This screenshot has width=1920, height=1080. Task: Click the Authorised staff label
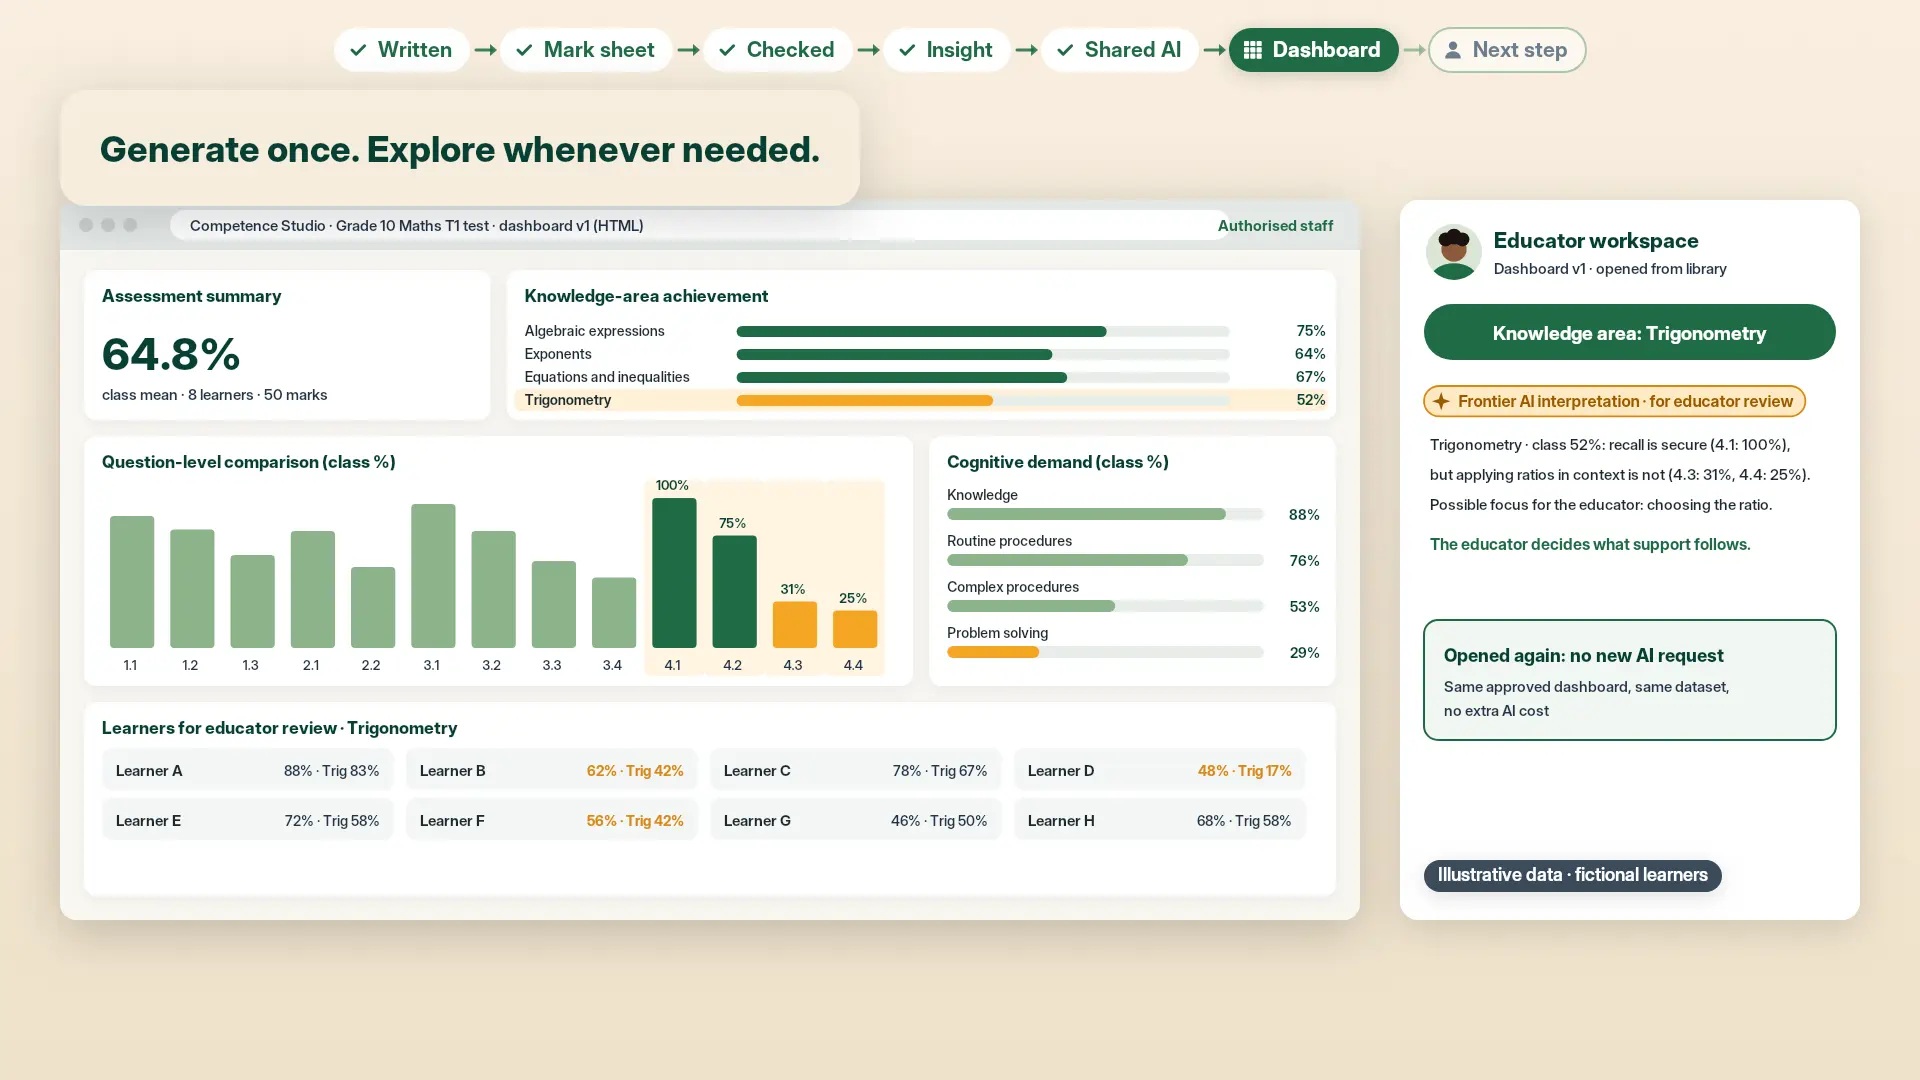[1275, 225]
